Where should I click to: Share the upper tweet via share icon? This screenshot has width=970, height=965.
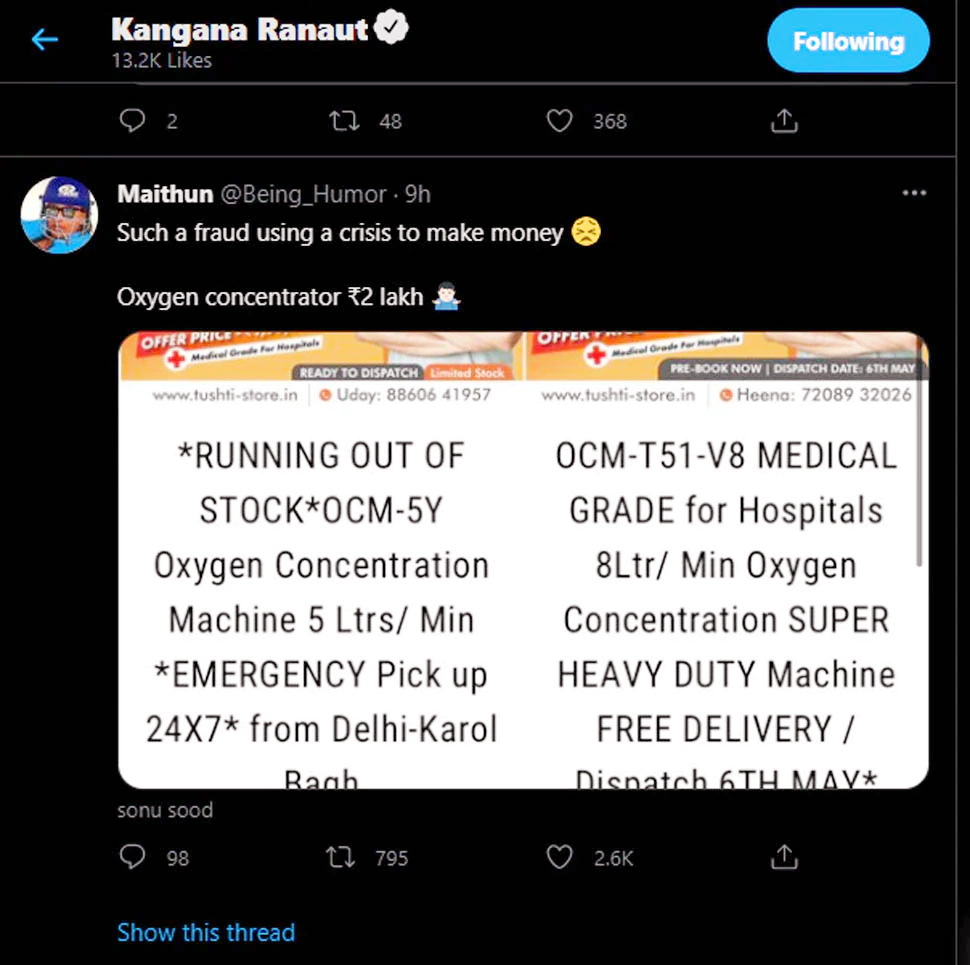coord(785,121)
